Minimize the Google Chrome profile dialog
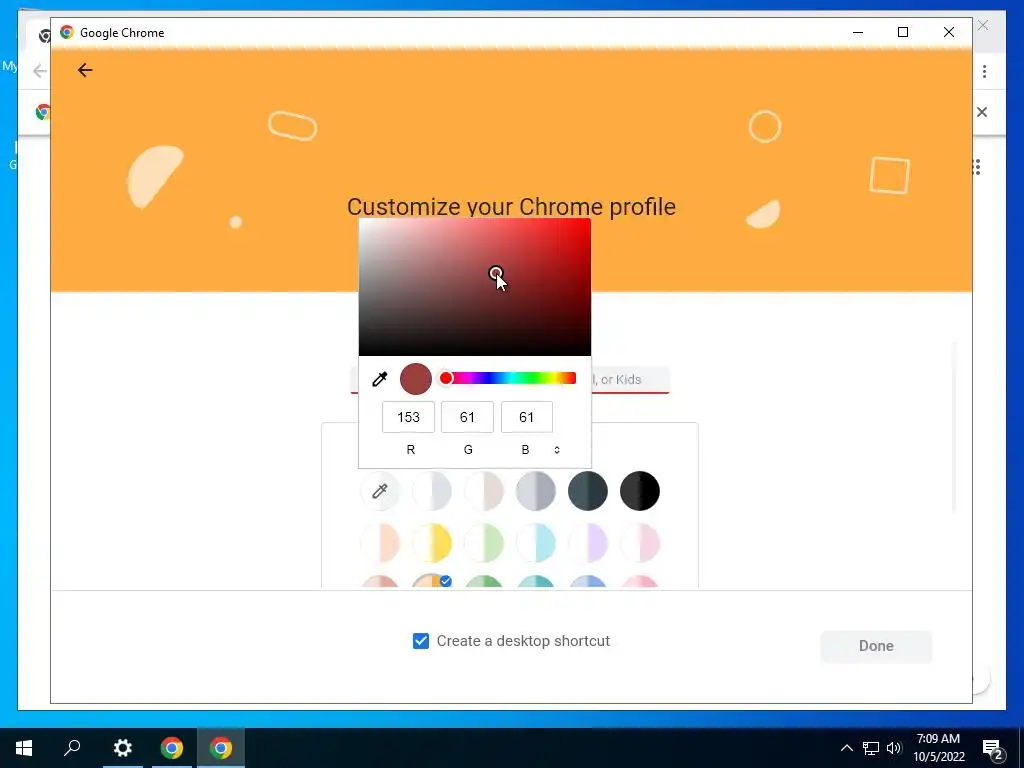The height and width of the screenshot is (768, 1024). (858, 32)
